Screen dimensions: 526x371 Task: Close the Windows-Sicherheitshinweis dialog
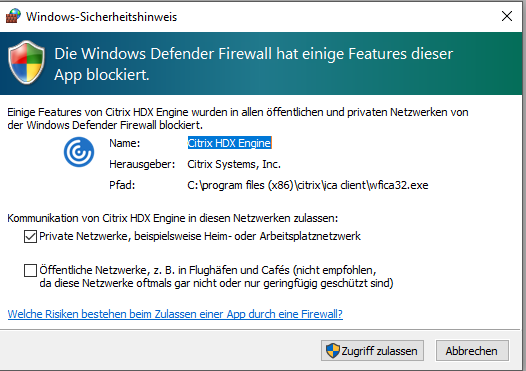coord(507,16)
